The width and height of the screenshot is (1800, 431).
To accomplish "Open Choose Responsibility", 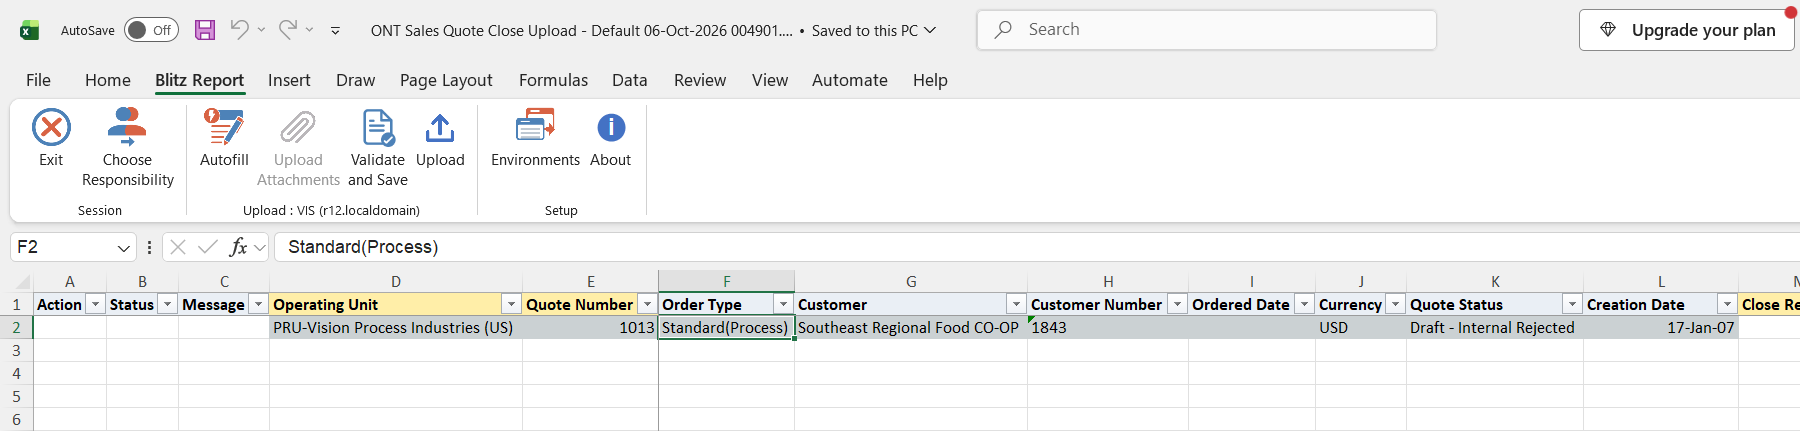I will pyautogui.click(x=127, y=148).
